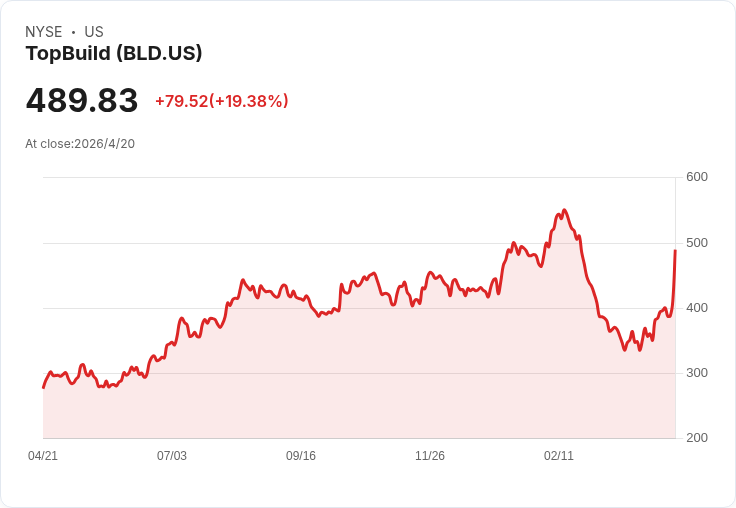
Task: Click the 09/16 date axis label
Action: [301, 455]
